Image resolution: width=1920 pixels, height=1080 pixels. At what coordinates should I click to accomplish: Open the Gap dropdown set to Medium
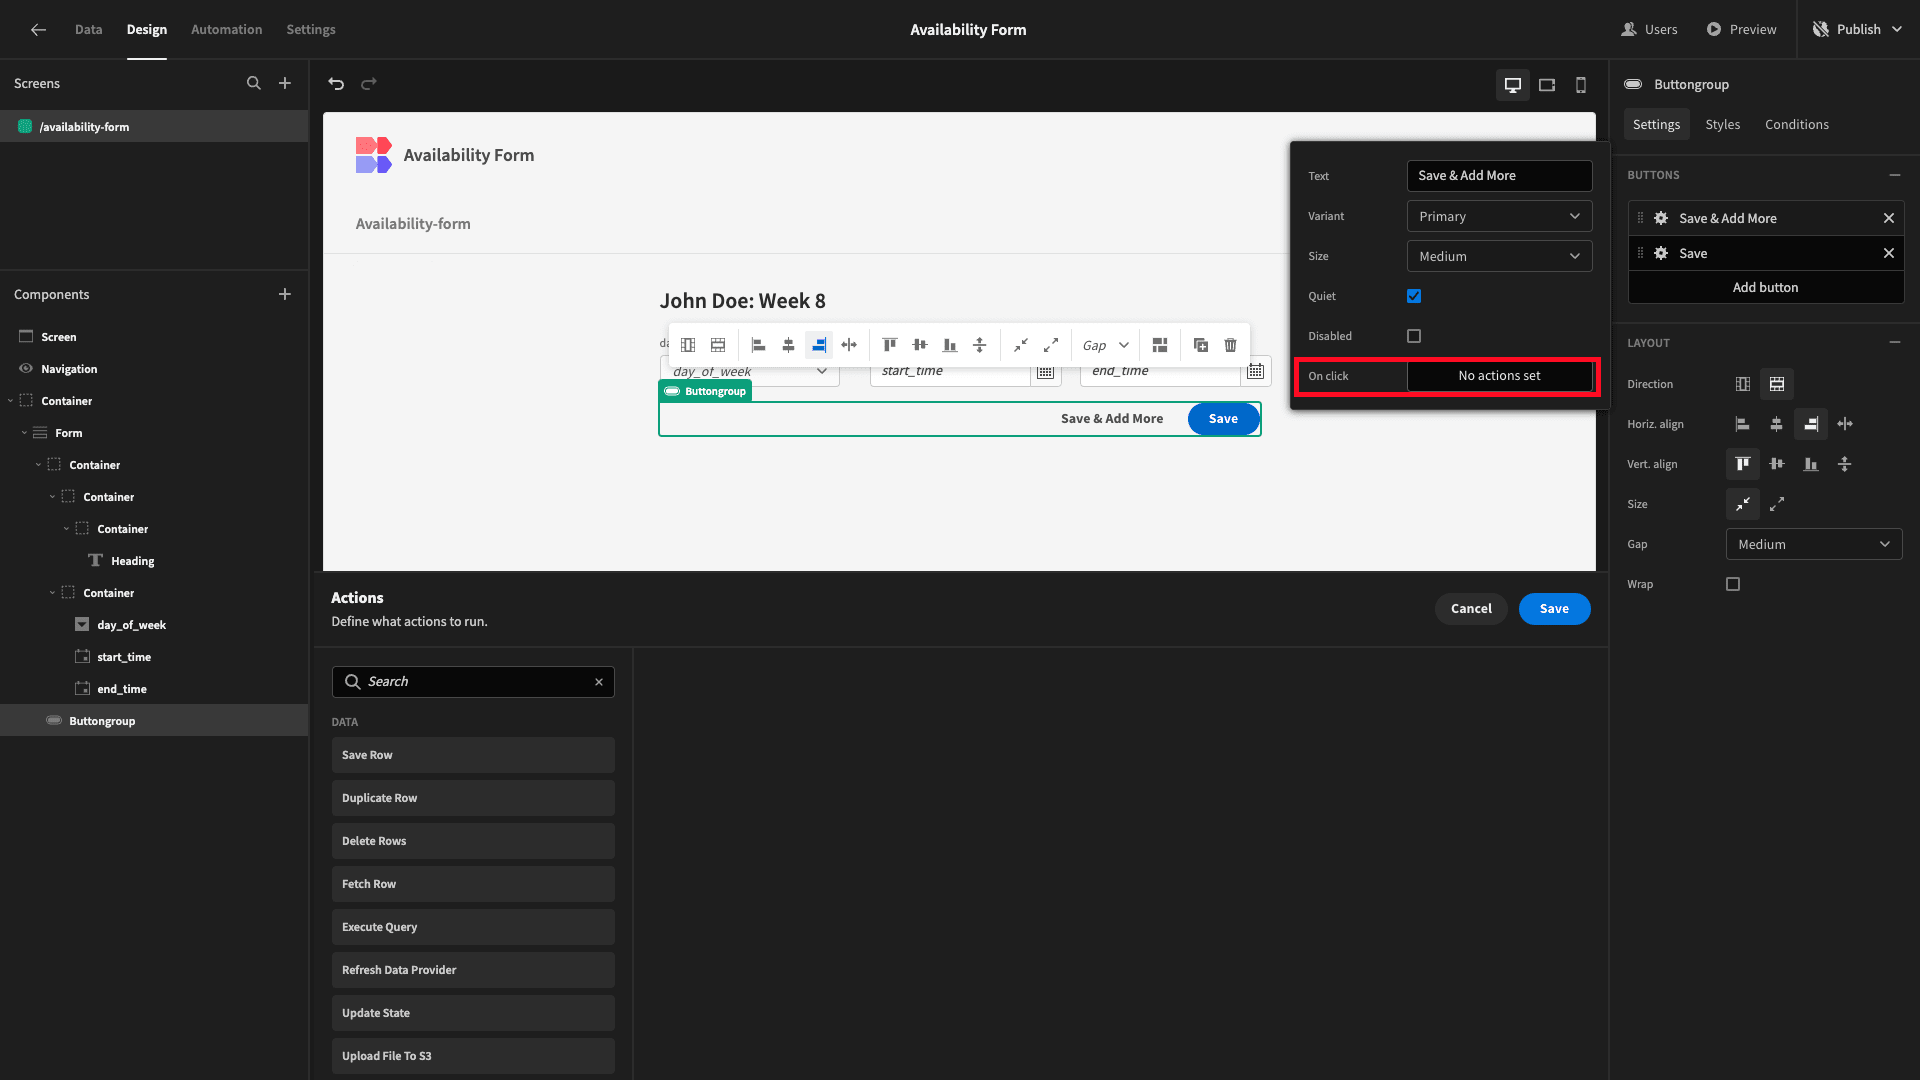1814,544
